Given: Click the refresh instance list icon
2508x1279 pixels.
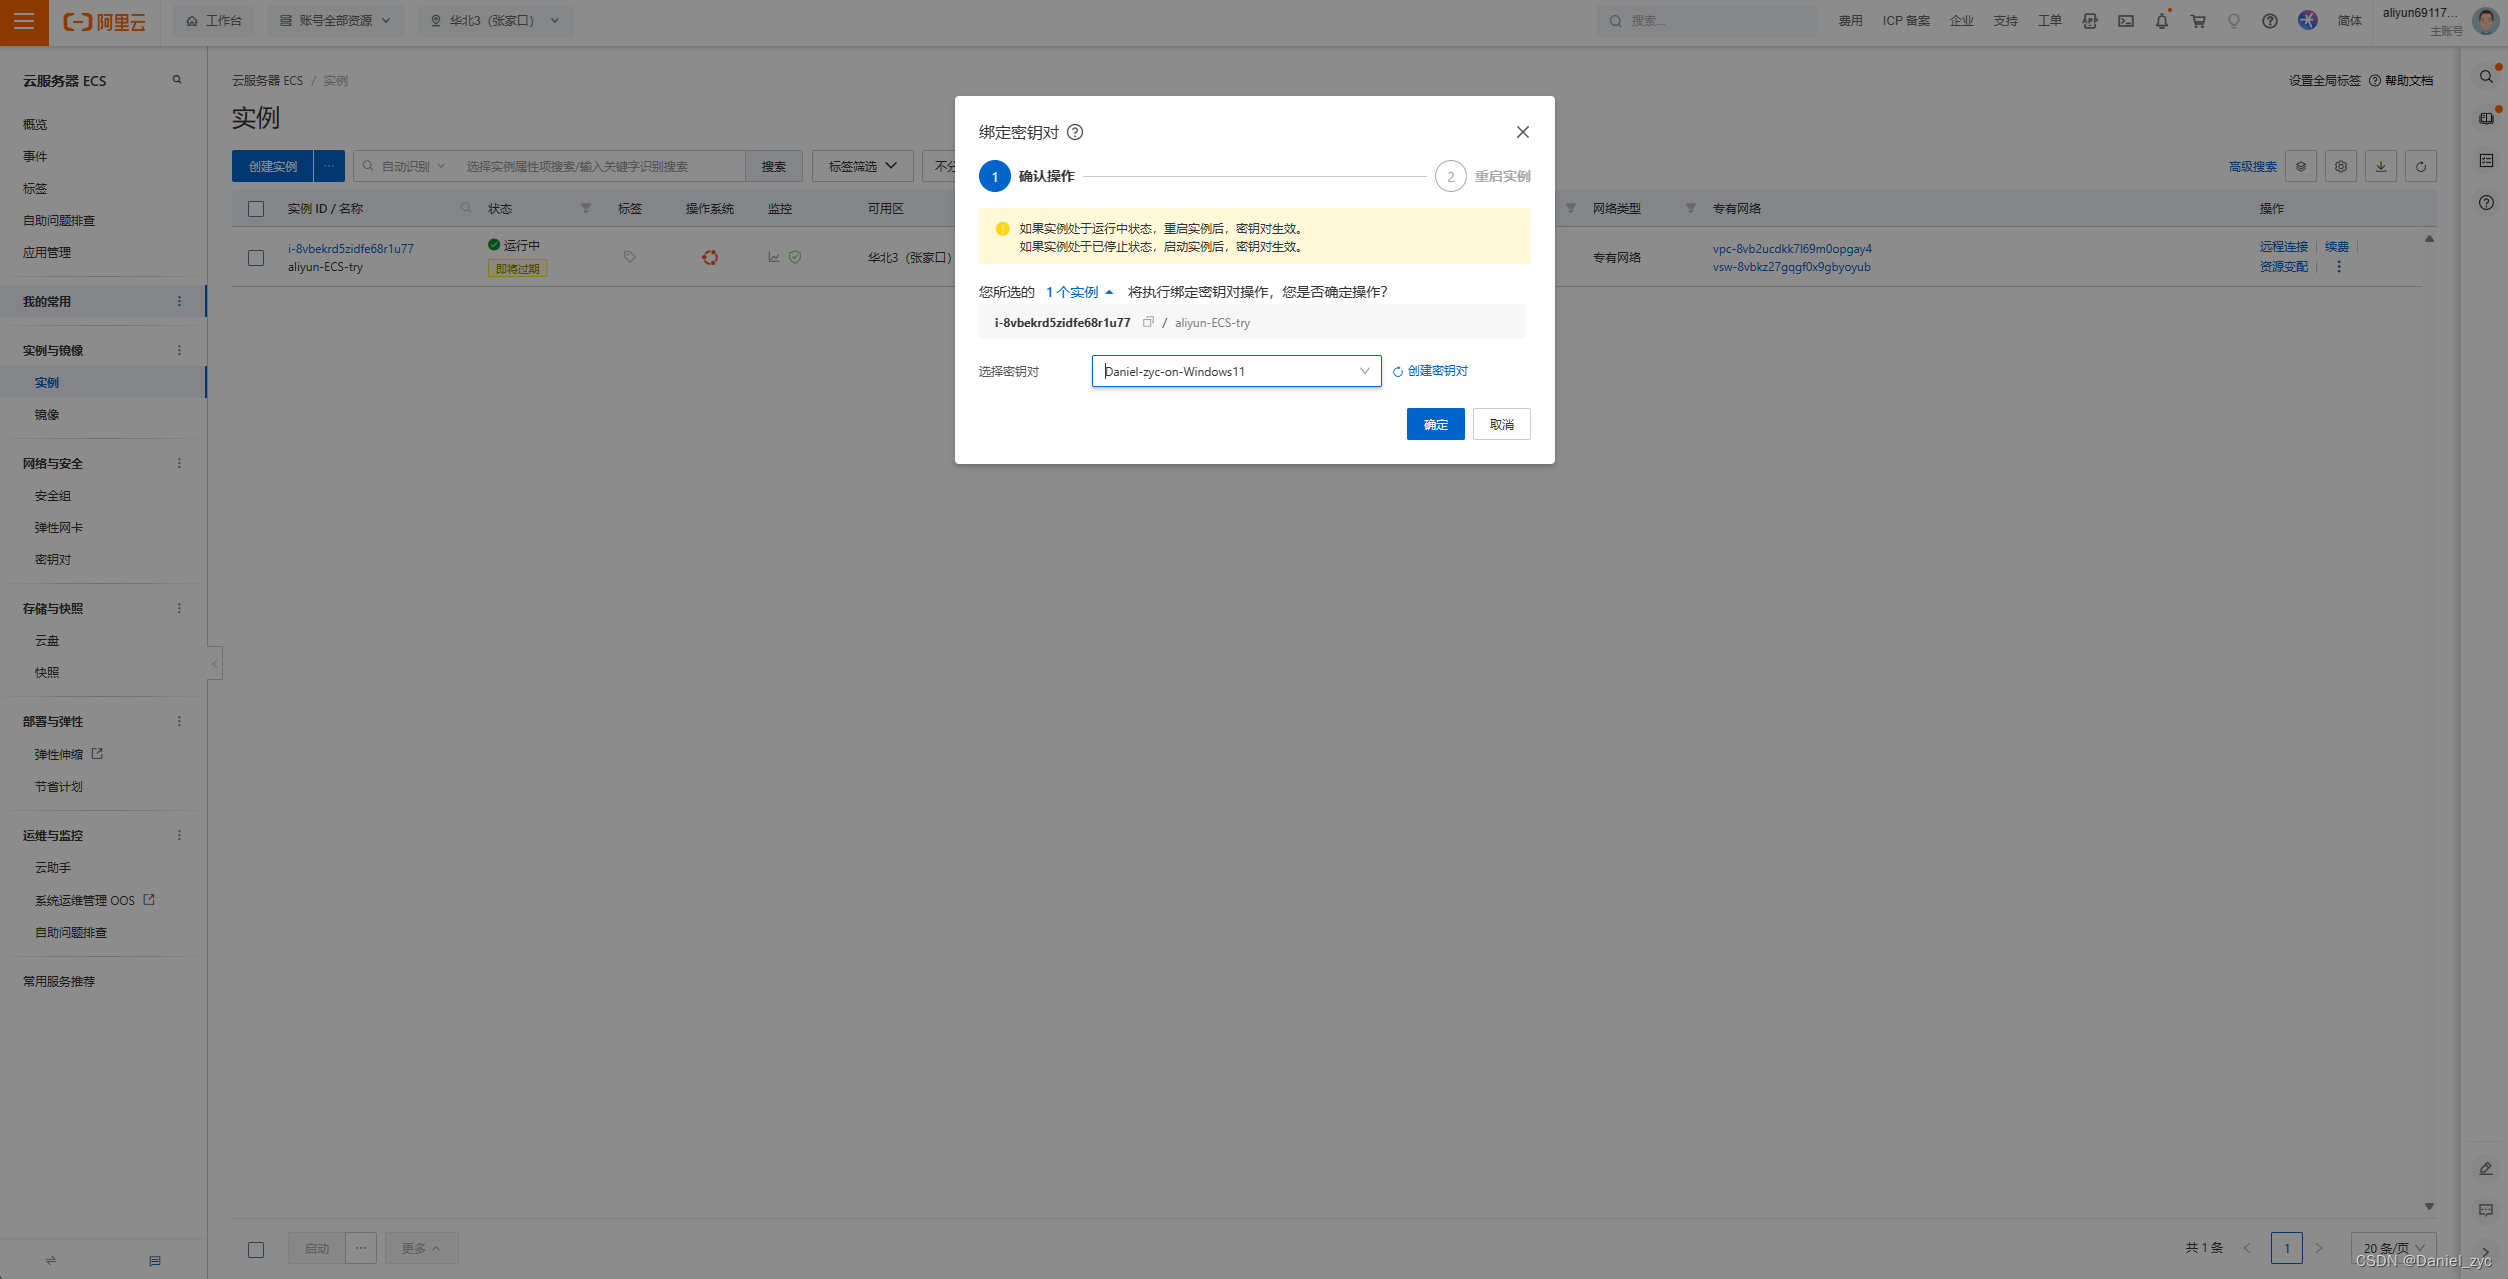Looking at the screenshot, I should click(x=2420, y=167).
